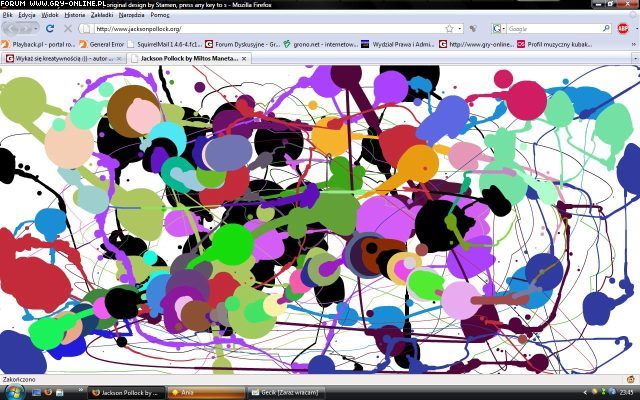Open the Historia menu
The image size is (640, 400).
click(75, 15)
